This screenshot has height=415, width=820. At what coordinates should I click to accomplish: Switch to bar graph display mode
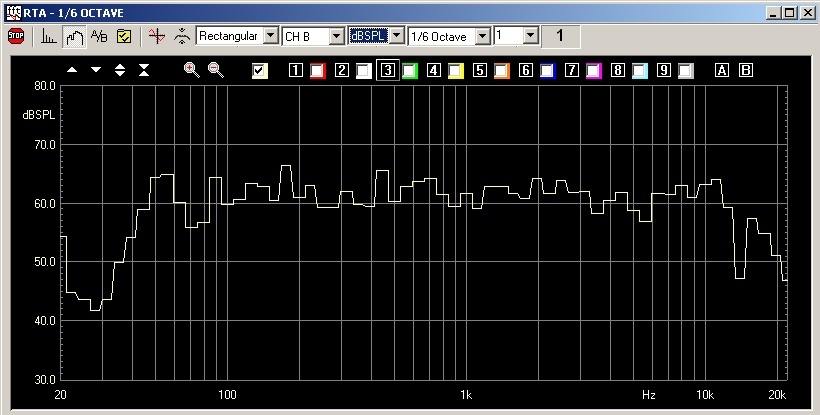[x=49, y=36]
